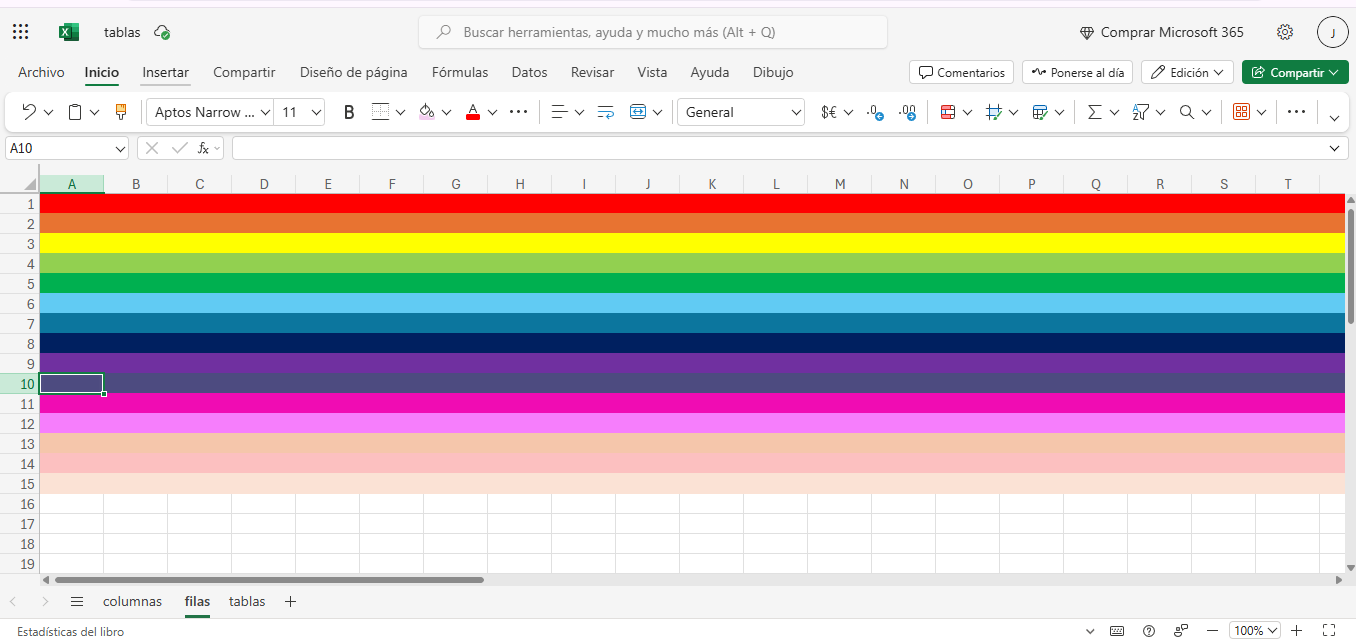Open the Fórmulas ribbon tab
1356x639 pixels.
pyautogui.click(x=460, y=72)
